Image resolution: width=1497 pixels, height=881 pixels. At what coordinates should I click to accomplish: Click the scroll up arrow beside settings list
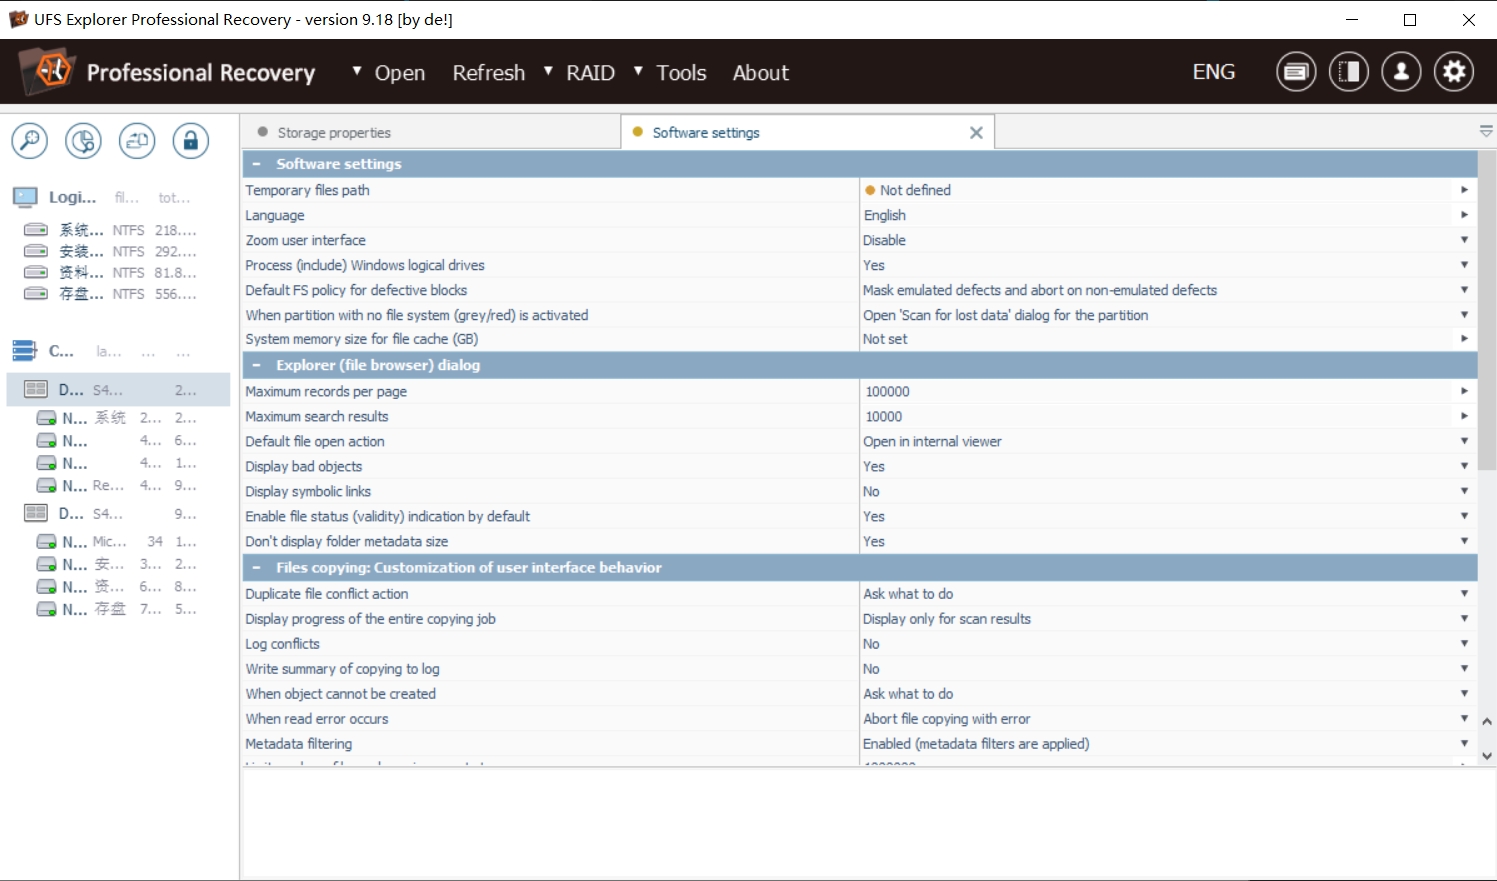(1487, 721)
